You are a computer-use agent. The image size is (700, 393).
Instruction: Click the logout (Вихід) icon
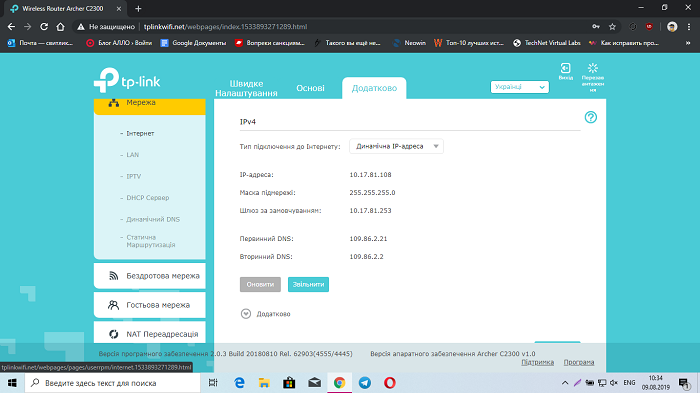[x=566, y=68]
